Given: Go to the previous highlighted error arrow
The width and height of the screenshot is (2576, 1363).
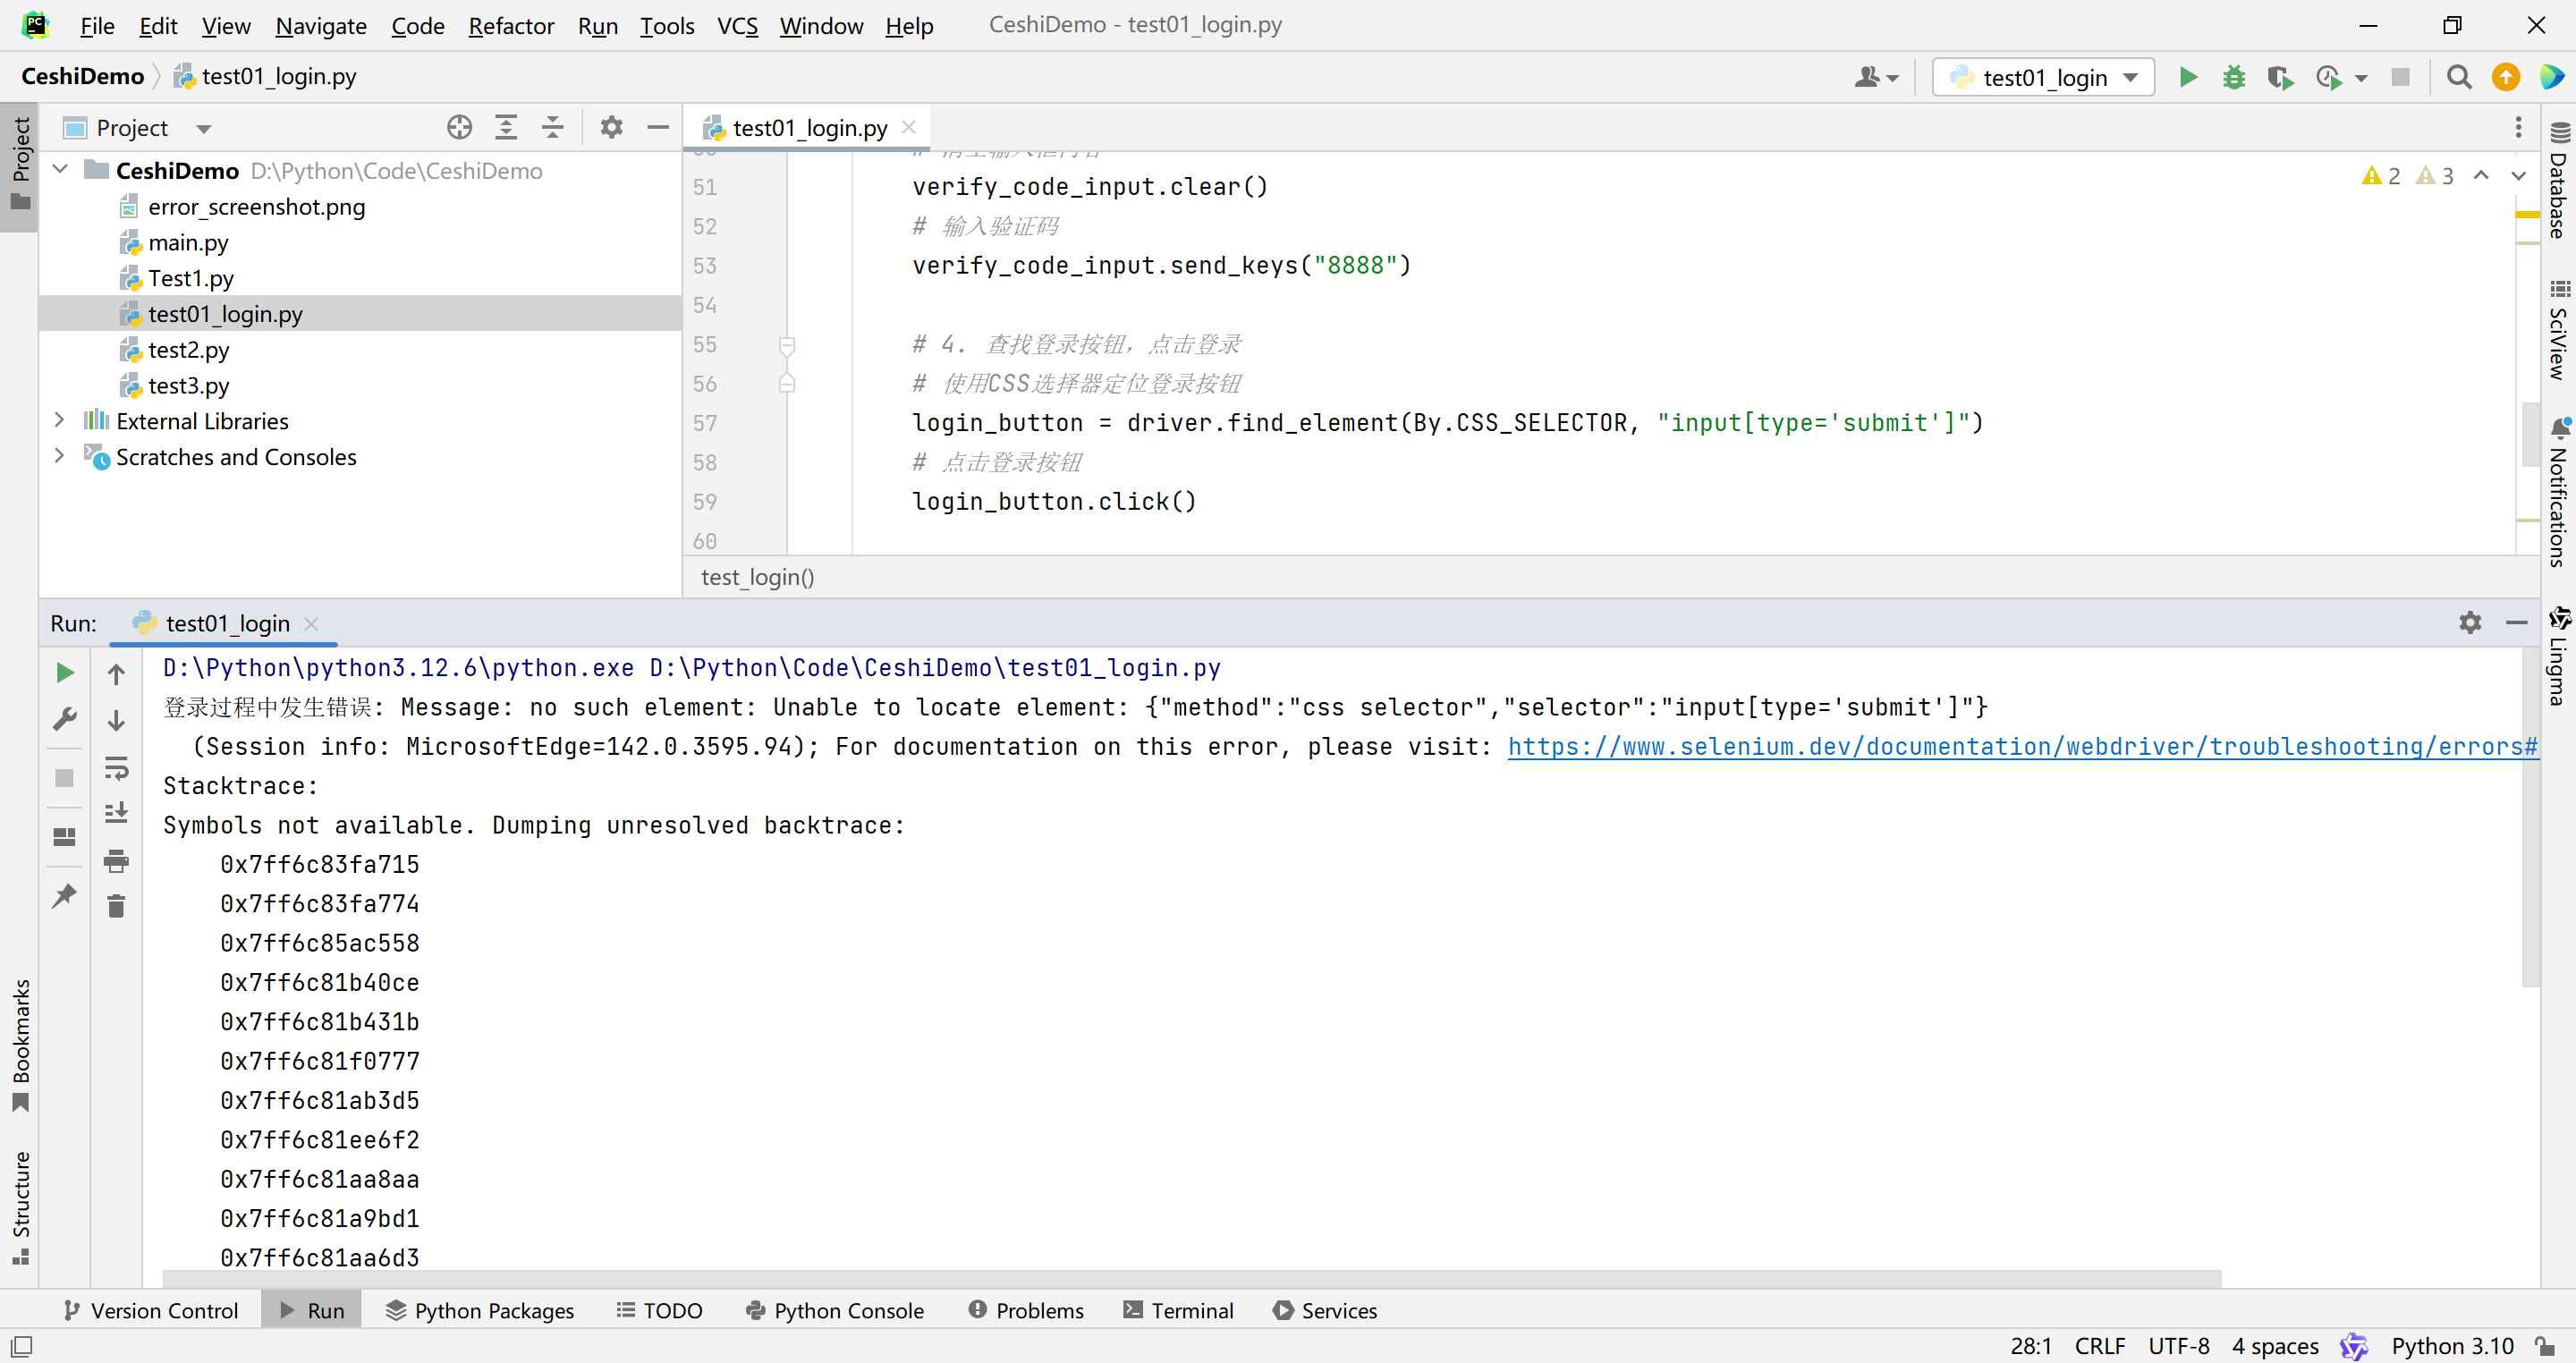Looking at the screenshot, I should pos(2481,176).
